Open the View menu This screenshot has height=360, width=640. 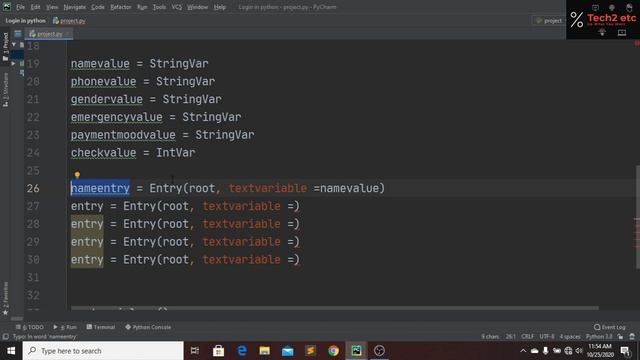point(52,7)
